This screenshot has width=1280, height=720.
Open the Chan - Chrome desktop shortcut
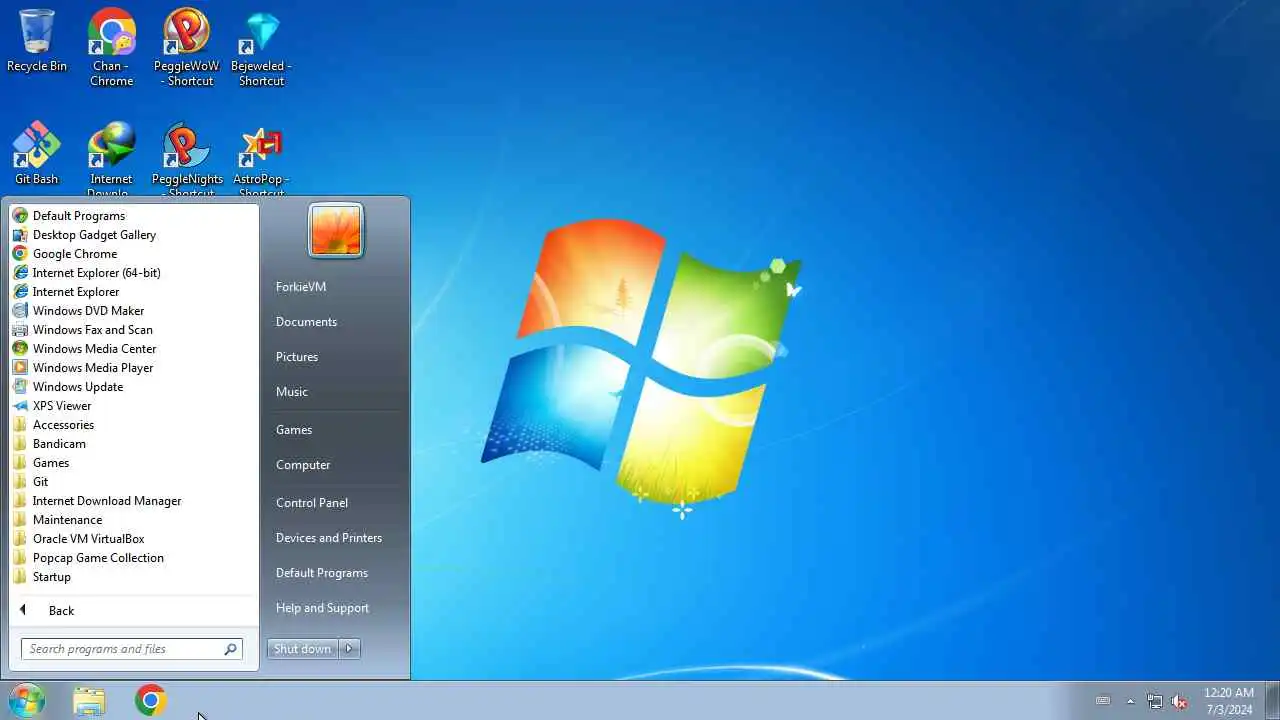(x=111, y=47)
